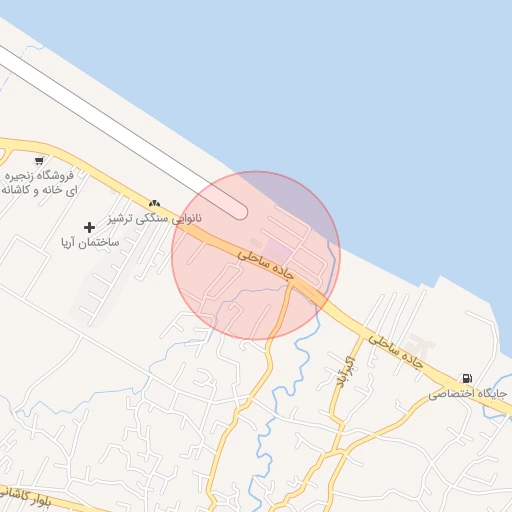Screen dimensions: 512x512
Task: Click the نانوایی سنگکی ترشیز place label
Action: coord(154,218)
